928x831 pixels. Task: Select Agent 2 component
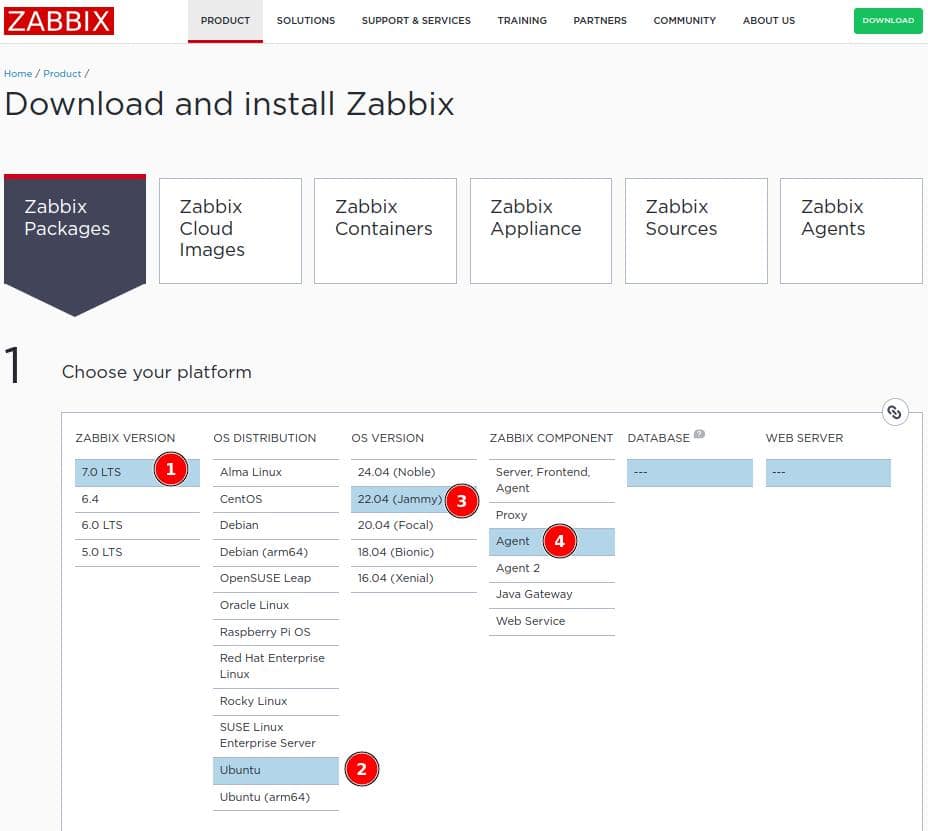pos(518,568)
